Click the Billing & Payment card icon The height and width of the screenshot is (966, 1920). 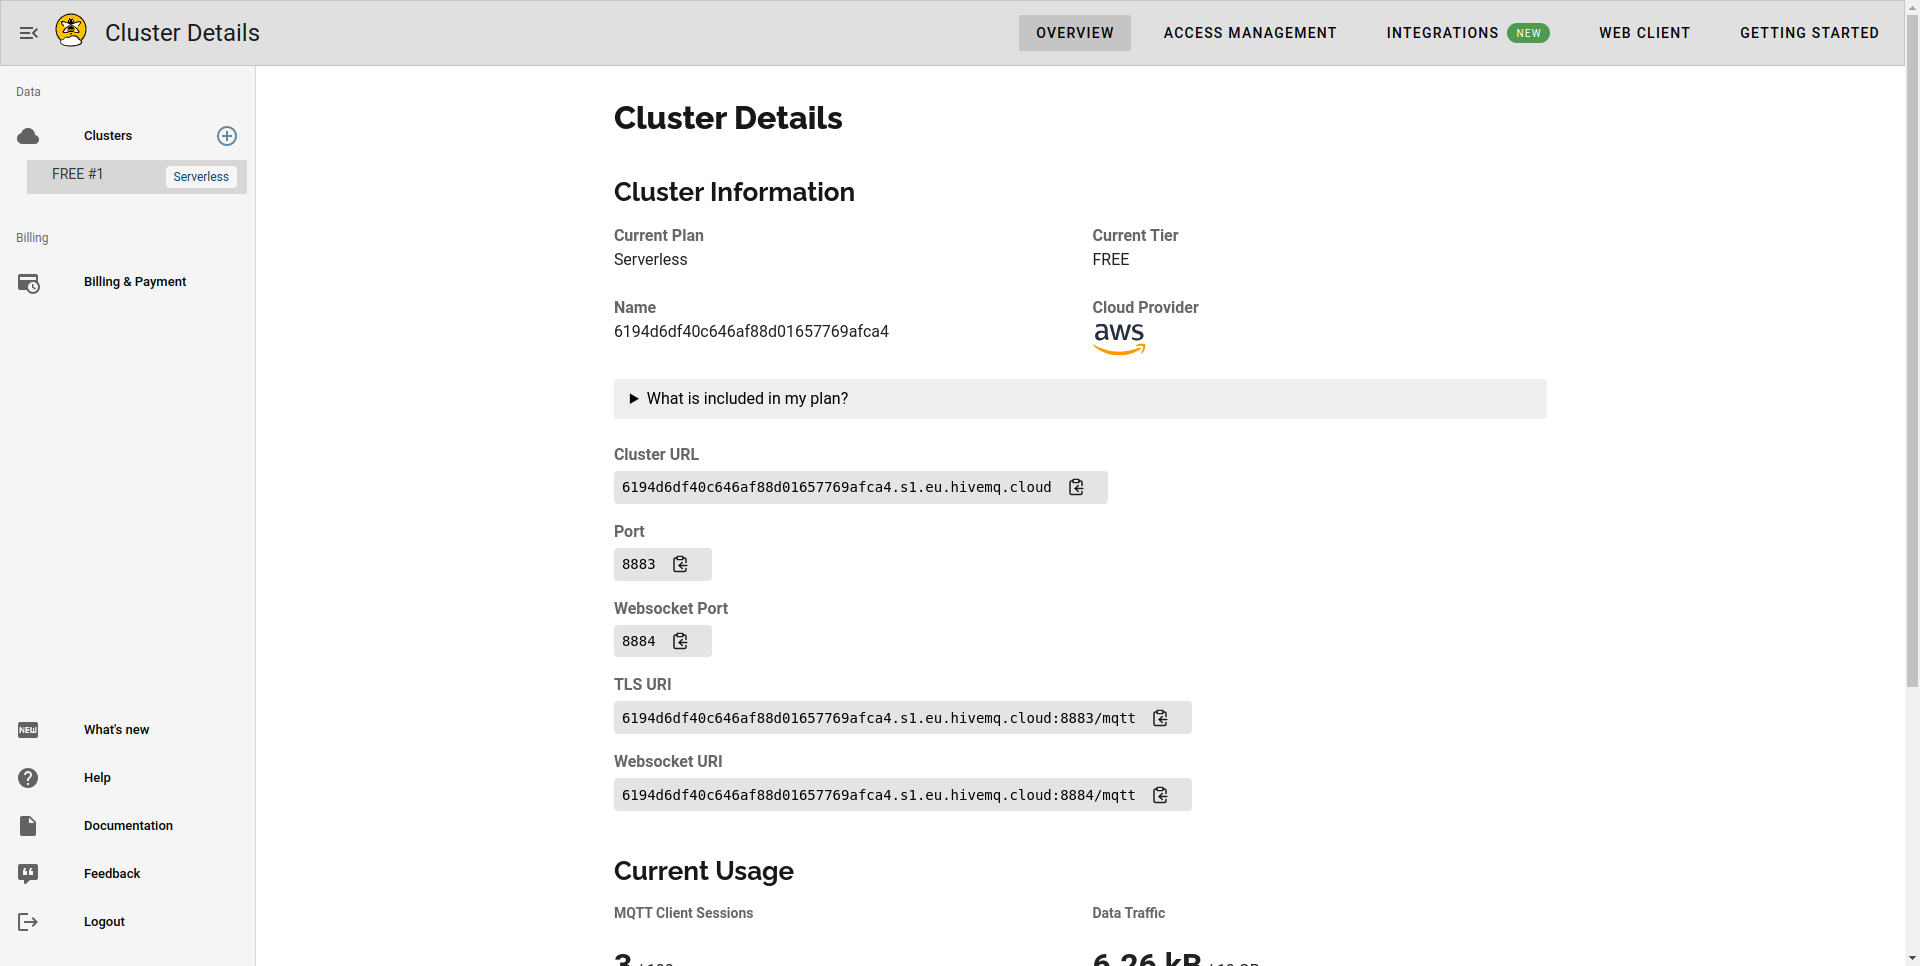tap(28, 283)
